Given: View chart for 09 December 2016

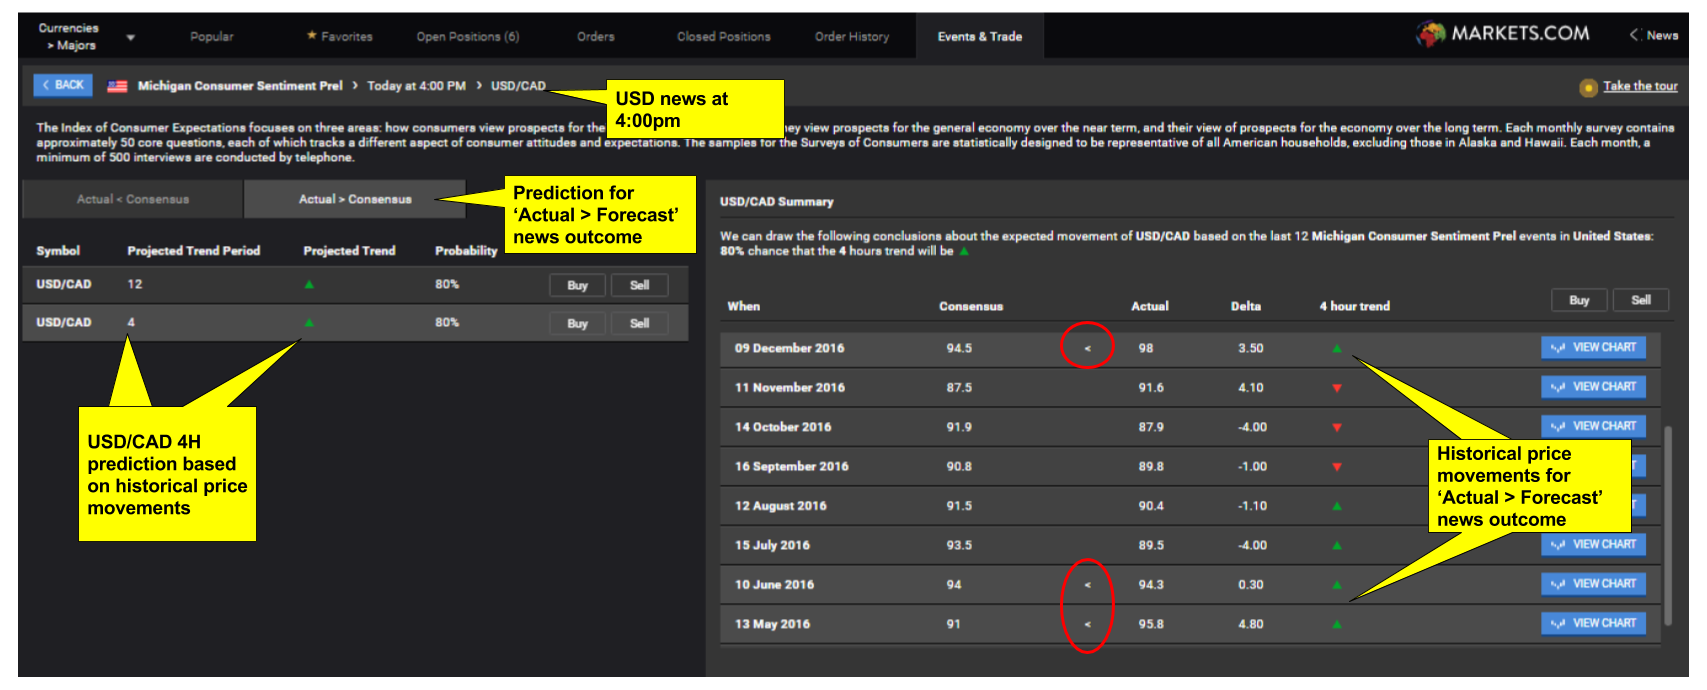Looking at the screenshot, I should 1593,347.
